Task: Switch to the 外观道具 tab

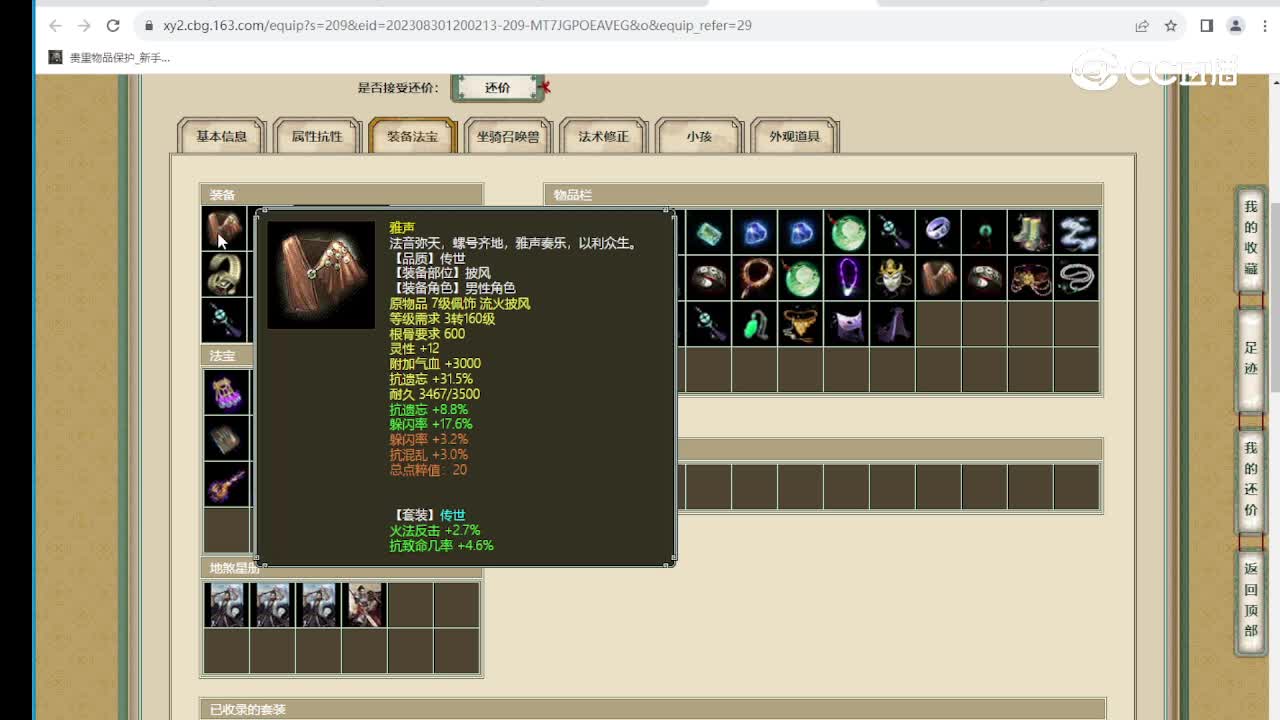Action: pyautogui.click(x=795, y=136)
